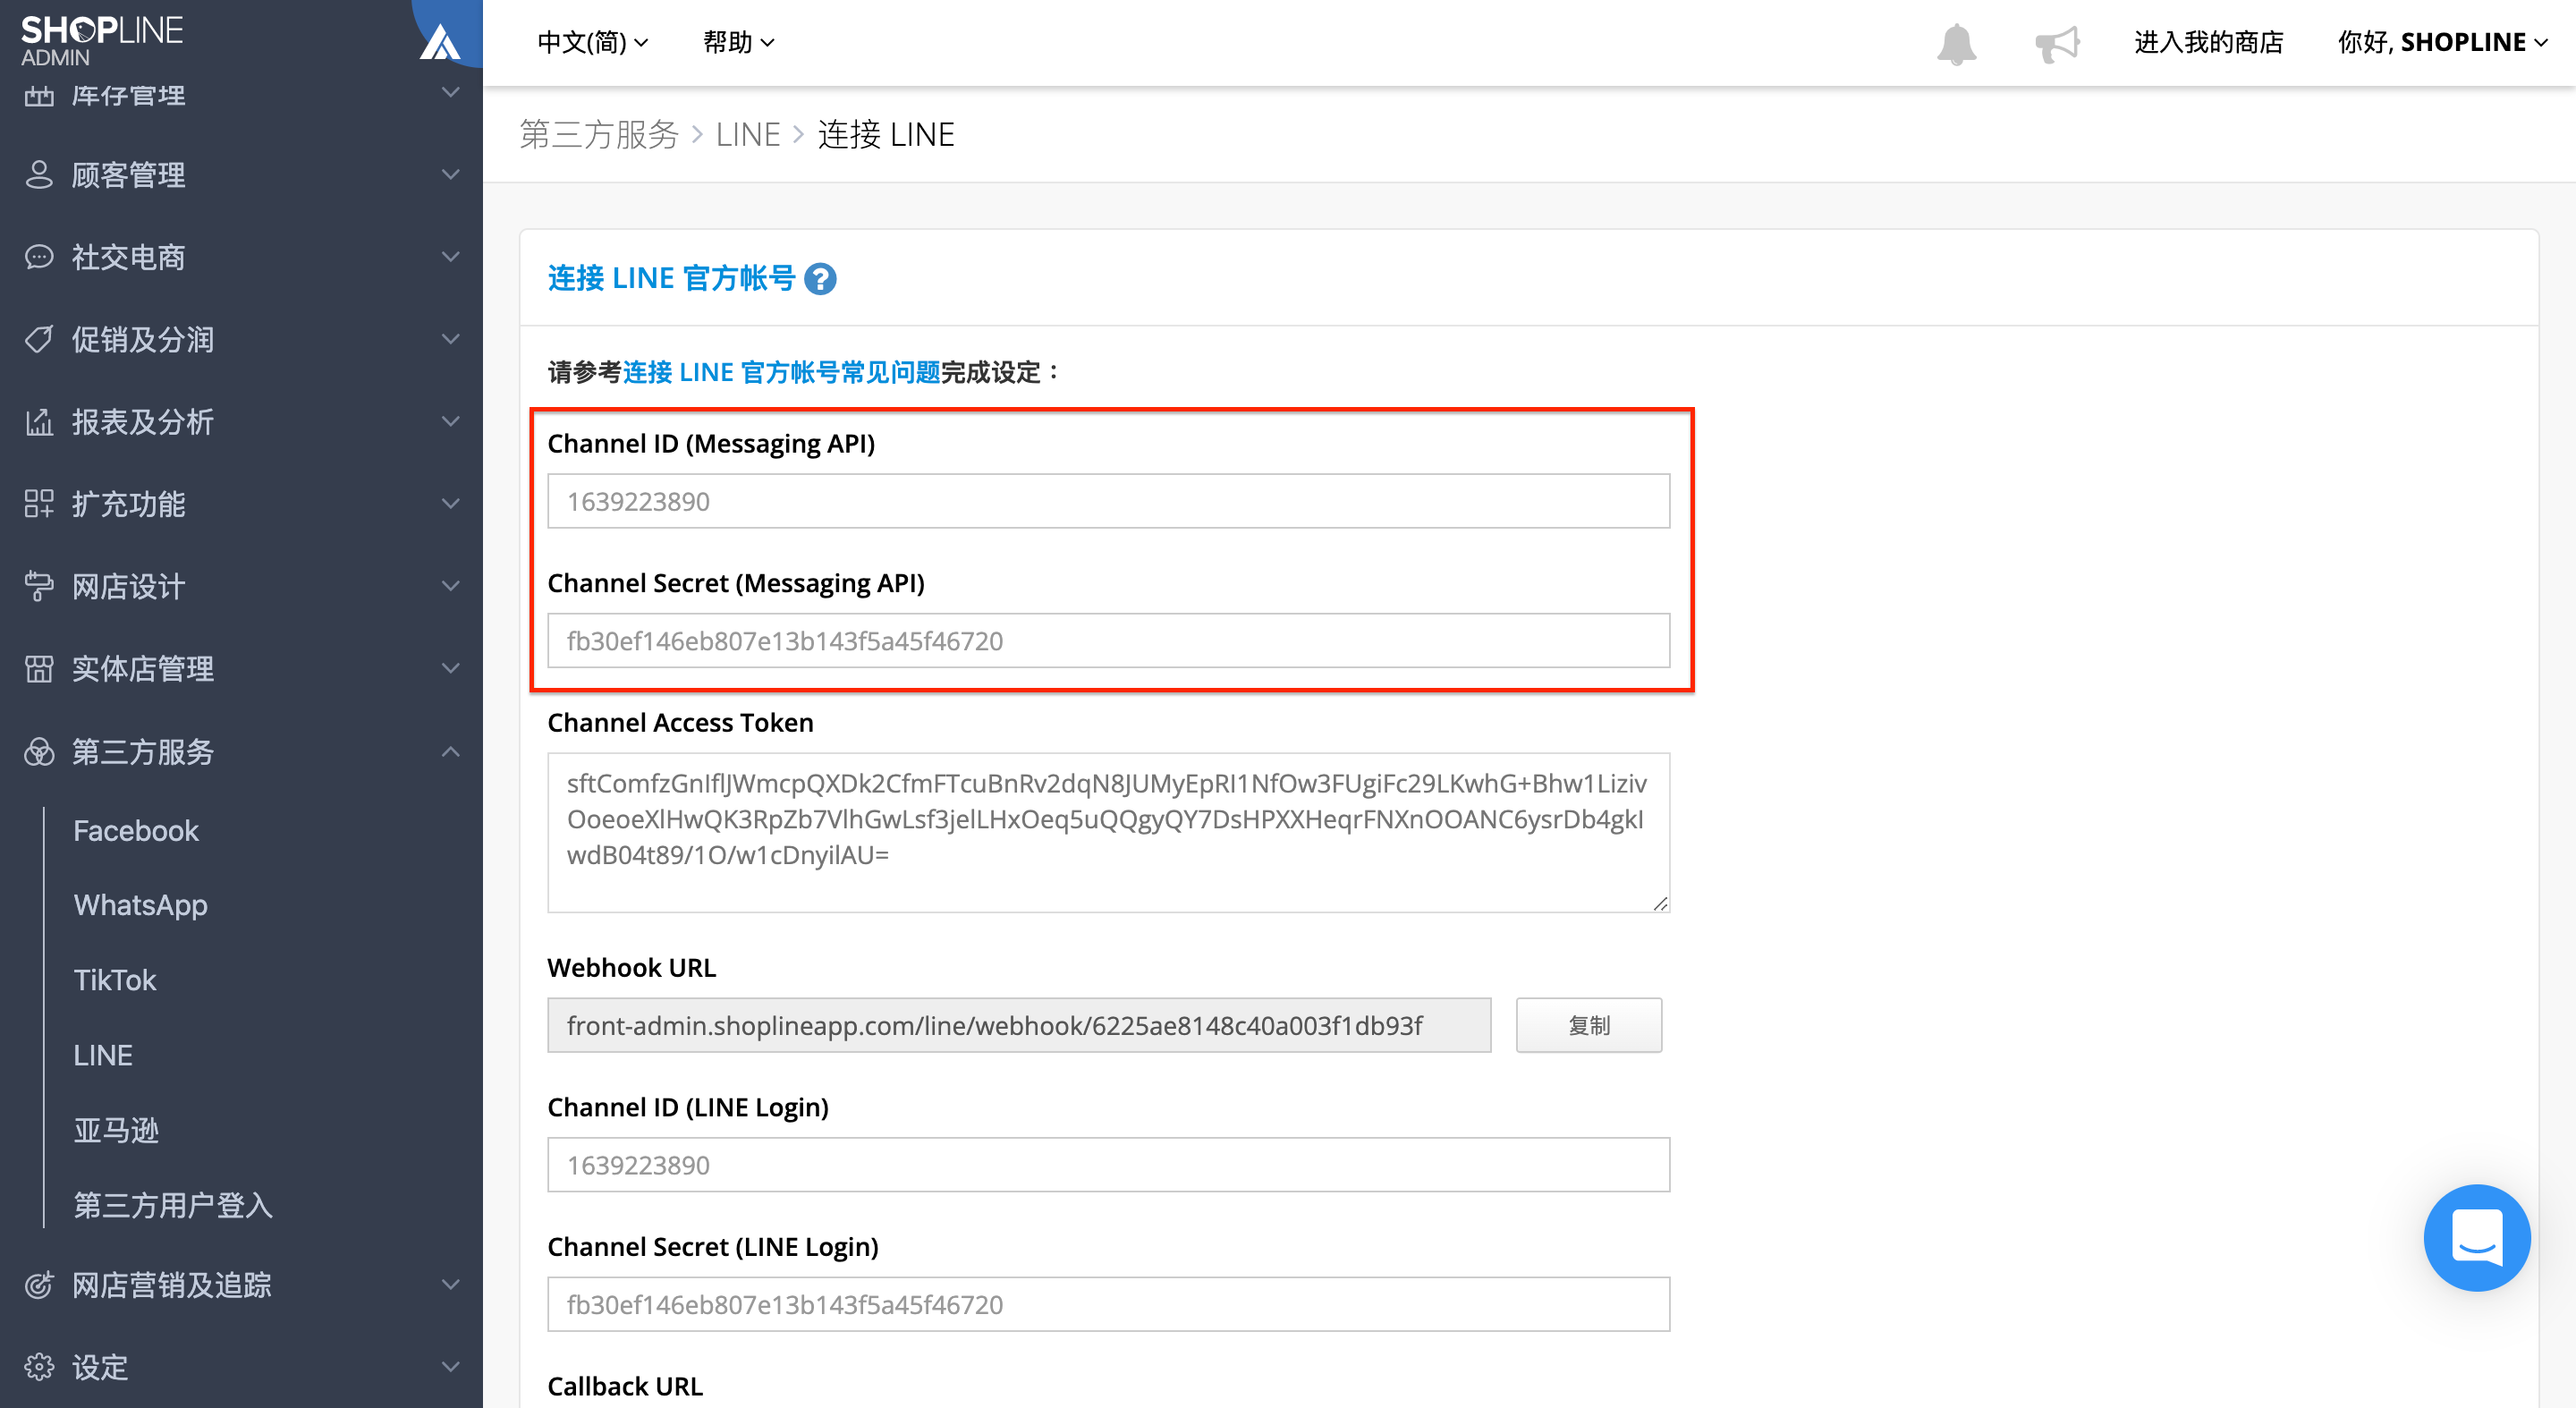
Task: Click the announcements megaphone icon
Action: pos(2058,43)
